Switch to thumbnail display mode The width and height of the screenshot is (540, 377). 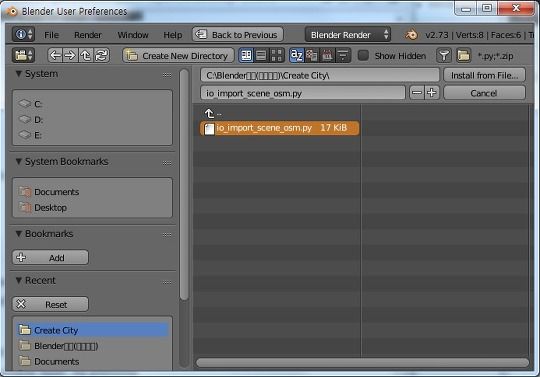277,55
